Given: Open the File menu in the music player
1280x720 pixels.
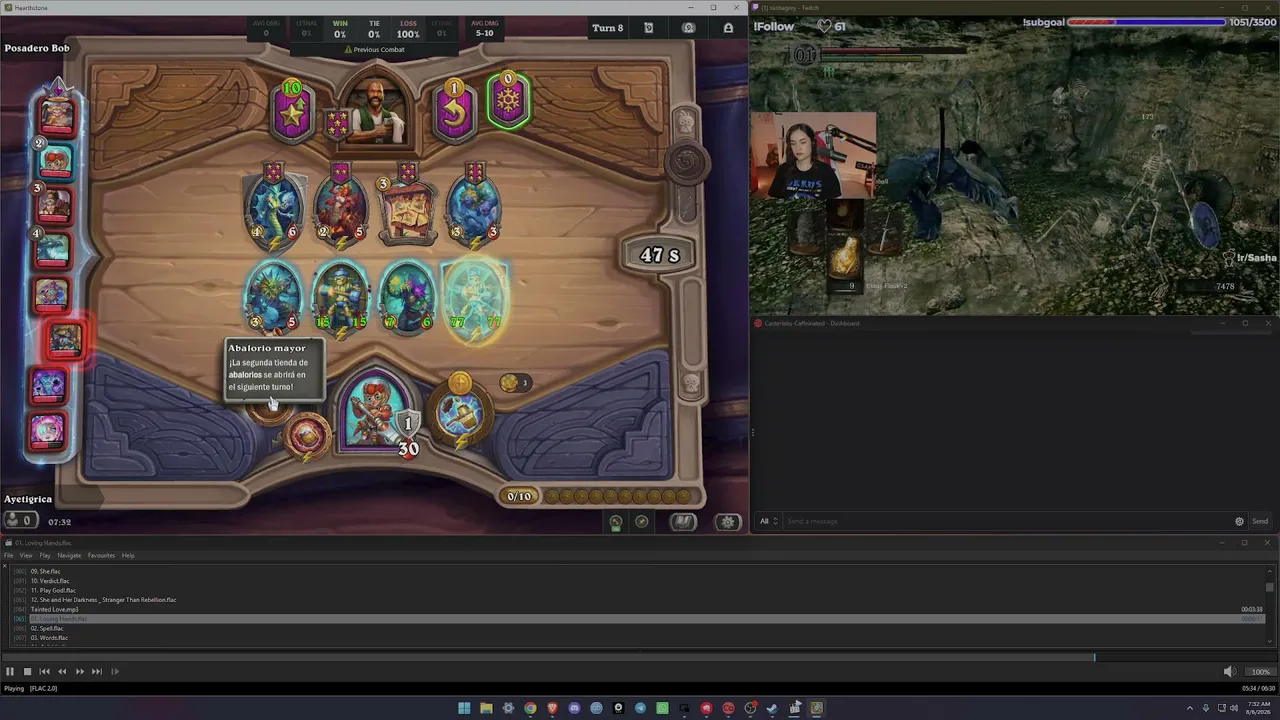Looking at the screenshot, I should coord(9,555).
